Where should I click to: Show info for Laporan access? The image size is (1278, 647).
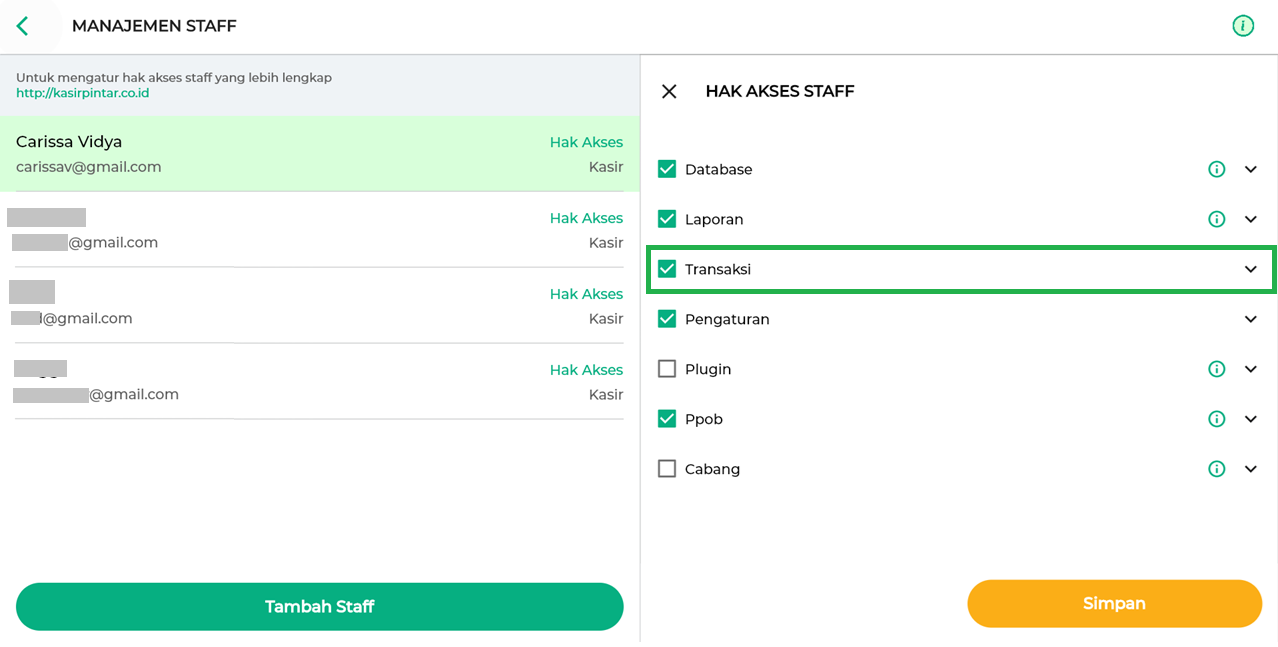tap(1216, 220)
